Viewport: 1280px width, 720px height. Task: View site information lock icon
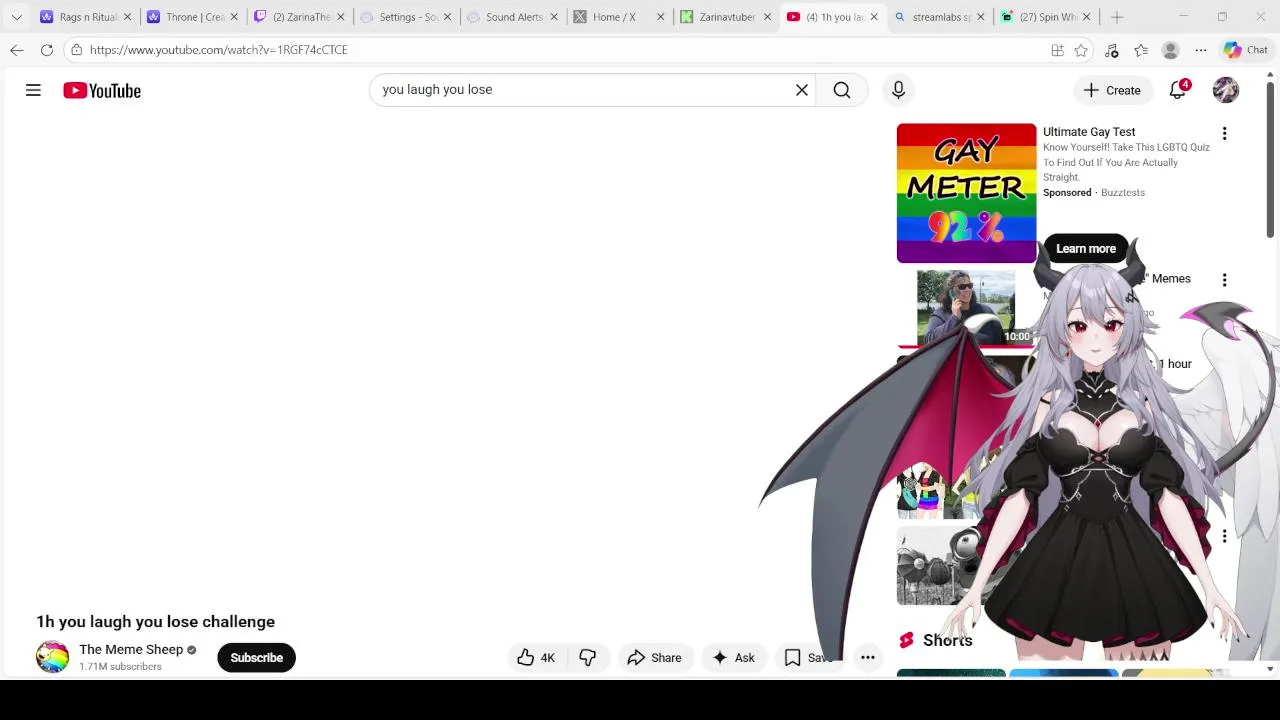tap(76, 50)
